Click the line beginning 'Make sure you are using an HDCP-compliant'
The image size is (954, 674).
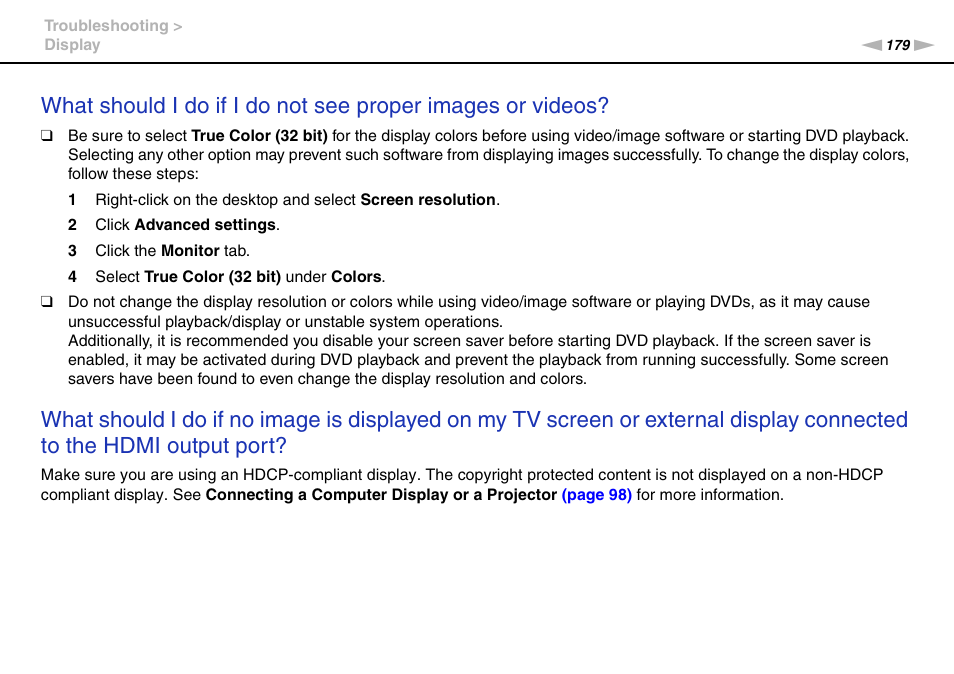point(462,474)
